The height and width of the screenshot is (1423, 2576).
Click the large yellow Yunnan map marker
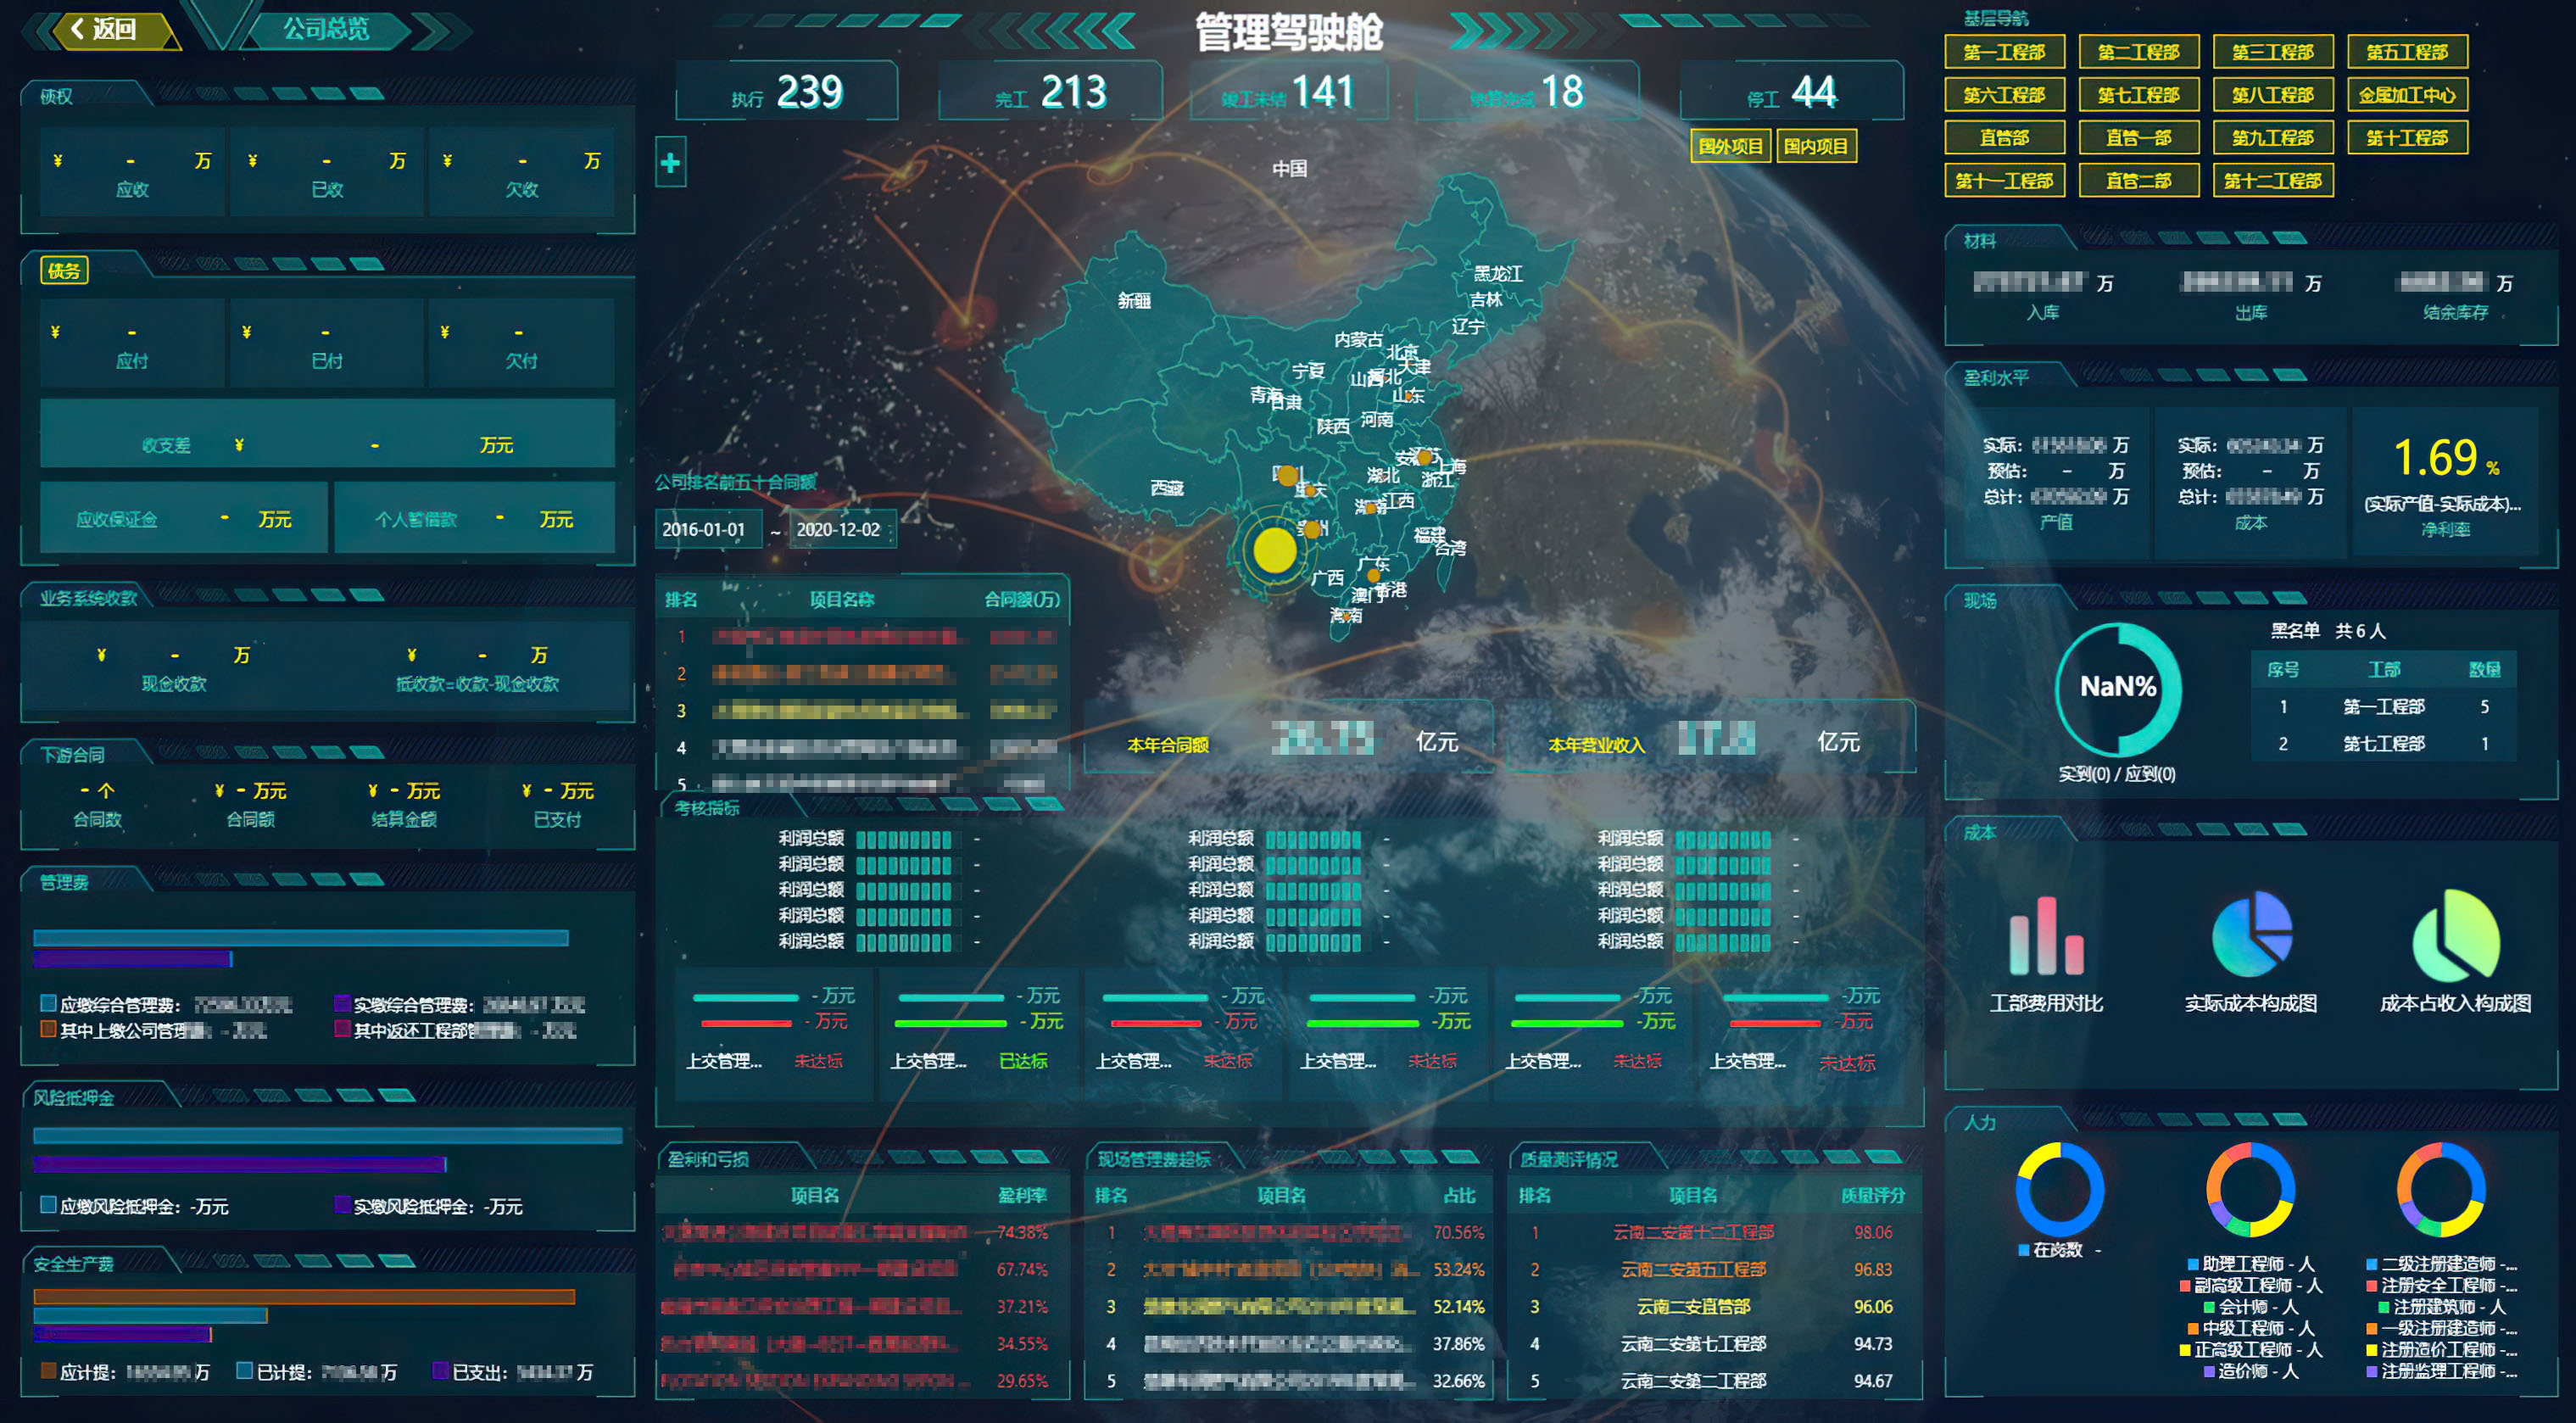point(1274,550)
